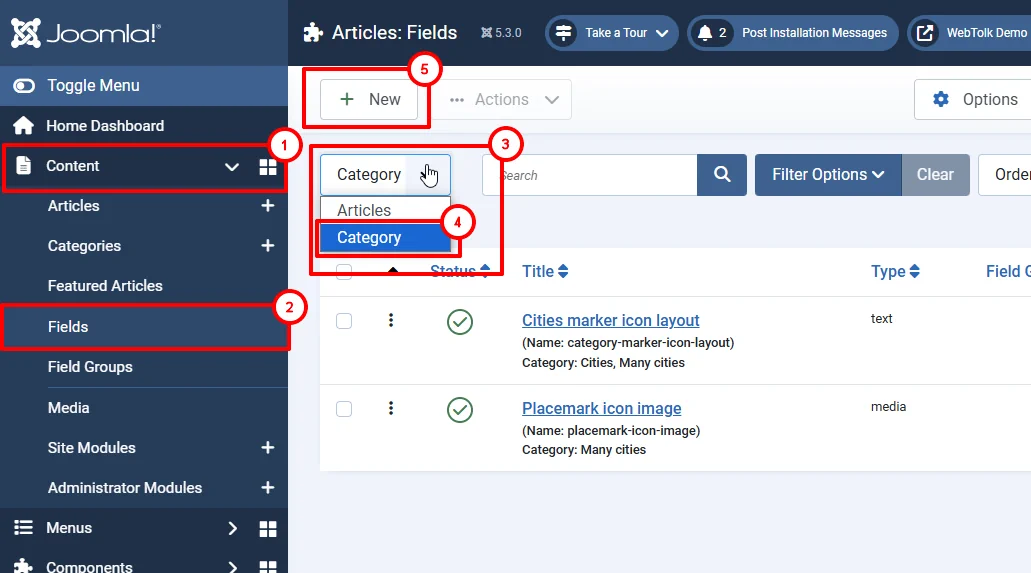Open Menus dashboard grid icon
Viewport: 1031px width, 573px height.
(268, 529)
